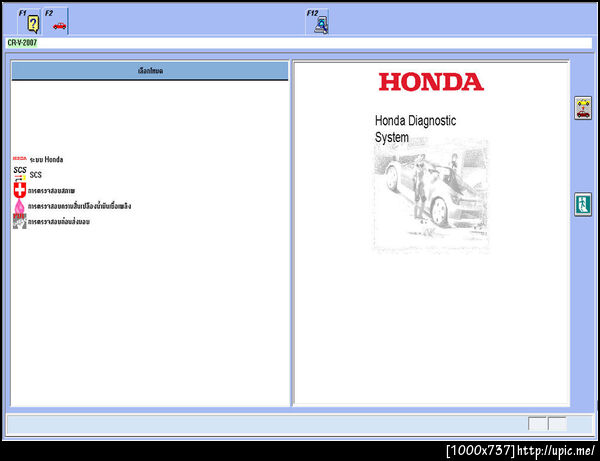Select the F2 red car vehicle icon
Image resolution: width=600 pixels, height=461 pixels.
pos(56,21)
